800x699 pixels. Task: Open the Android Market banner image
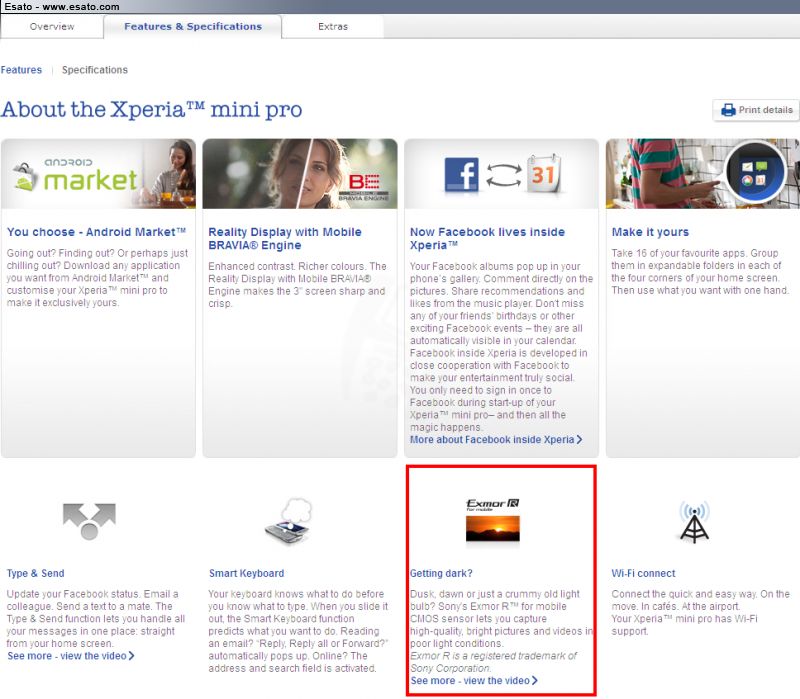tap(98, 173)
